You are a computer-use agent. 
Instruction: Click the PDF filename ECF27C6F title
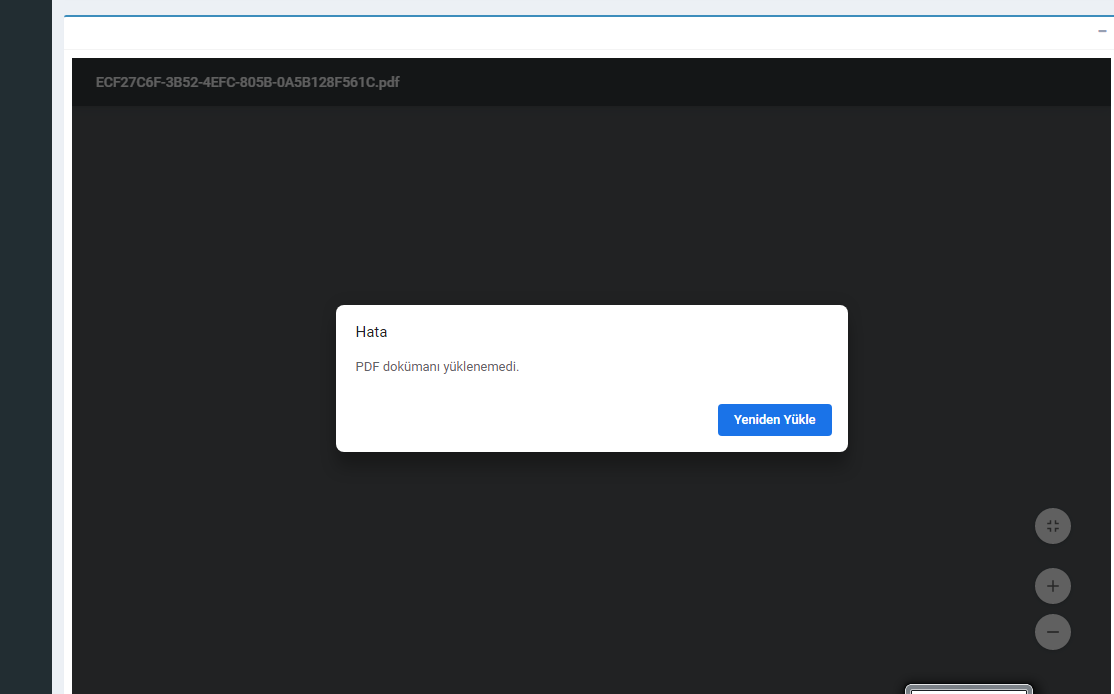247,82
